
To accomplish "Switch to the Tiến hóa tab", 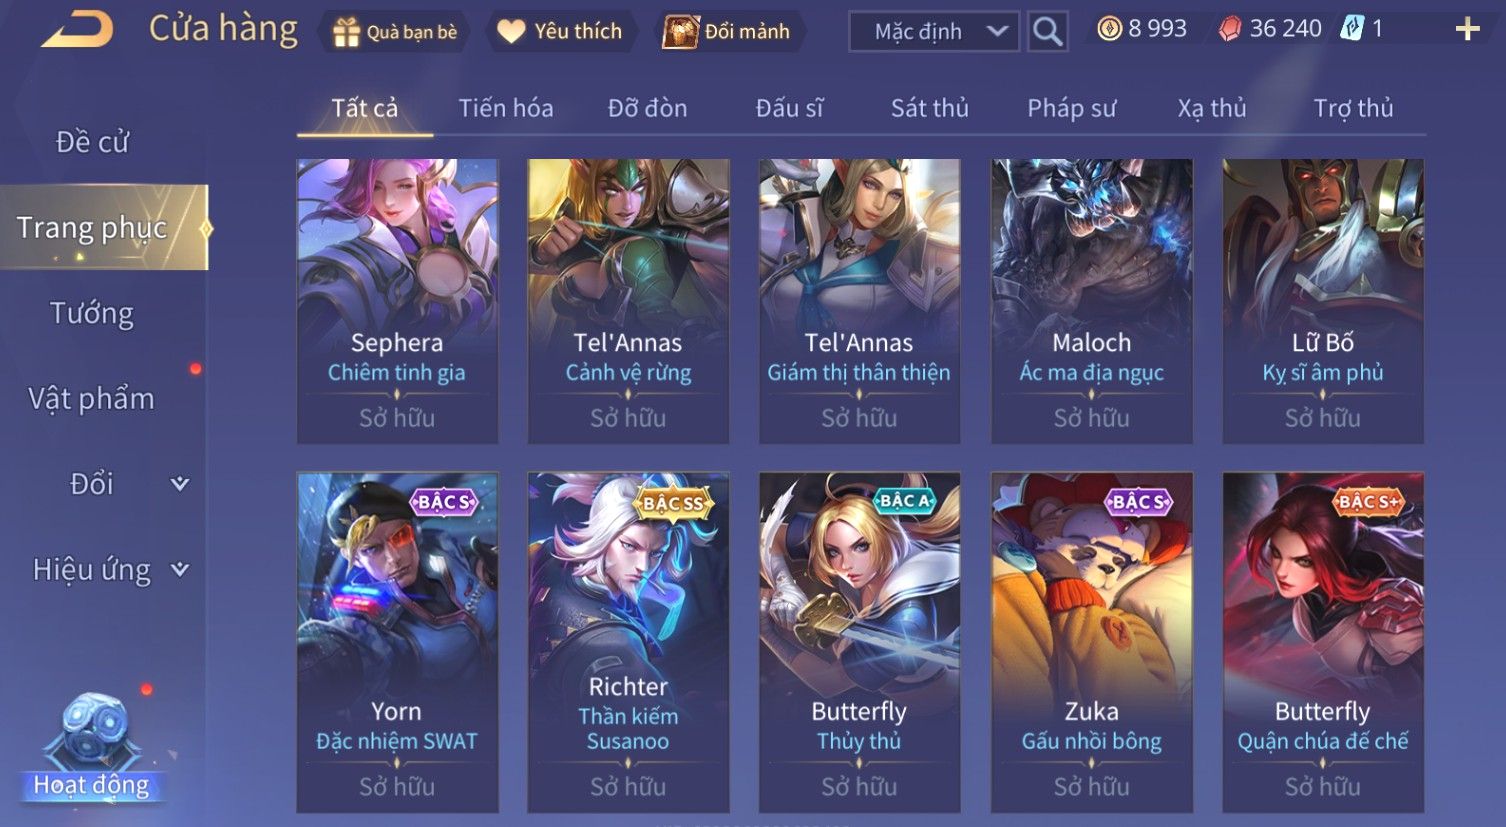I will (x=506, y=108).
